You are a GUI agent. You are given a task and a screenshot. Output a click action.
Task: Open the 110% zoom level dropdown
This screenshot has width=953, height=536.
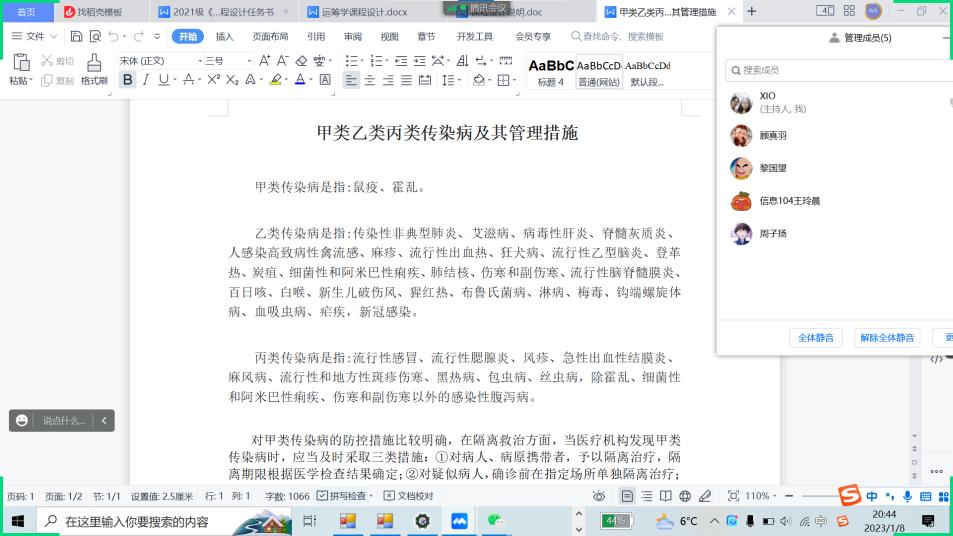tap(762, 496)
